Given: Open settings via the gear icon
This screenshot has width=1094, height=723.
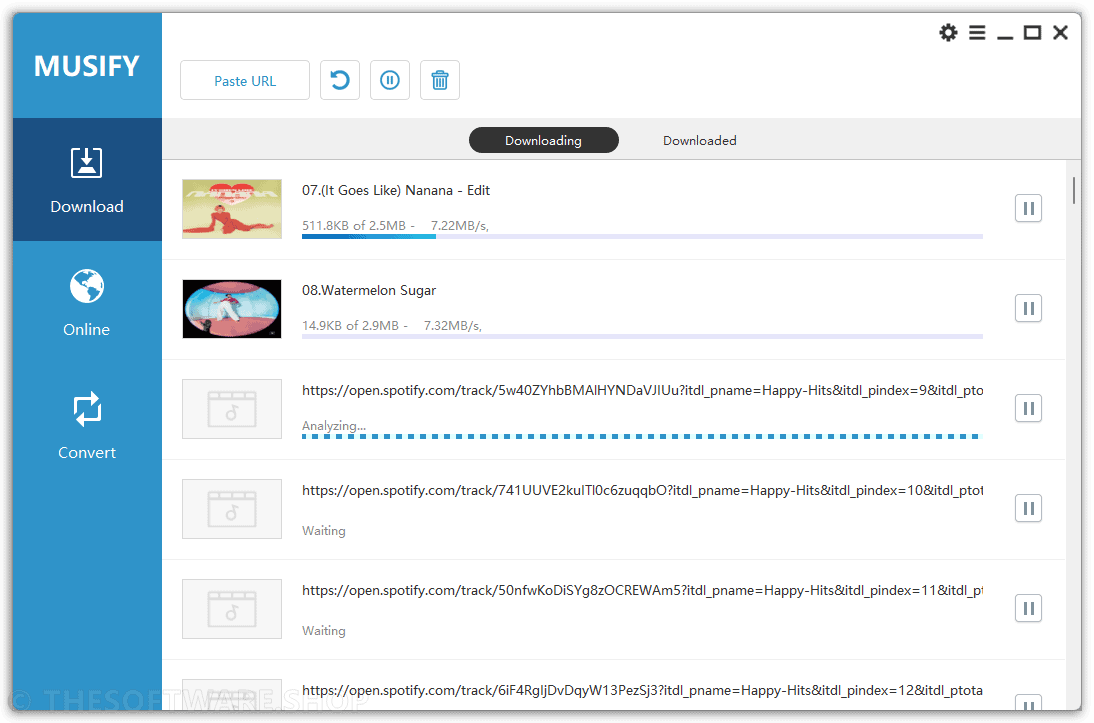Looking at the screenshot, I should click(x=947, y=32).
